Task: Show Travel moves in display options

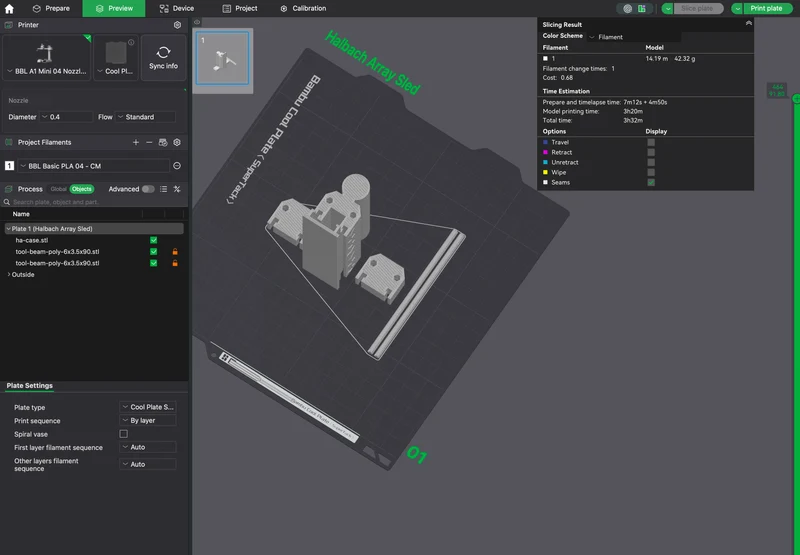Action: pyautogui.click(x=651, y=142)
